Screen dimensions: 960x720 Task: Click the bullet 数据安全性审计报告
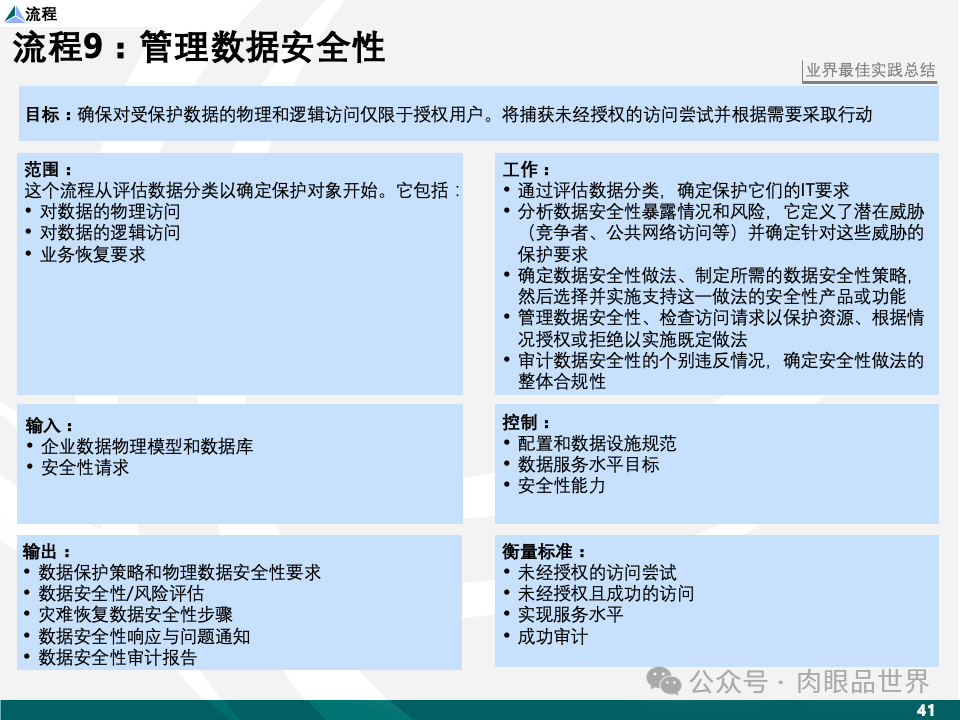click(118, 658)
